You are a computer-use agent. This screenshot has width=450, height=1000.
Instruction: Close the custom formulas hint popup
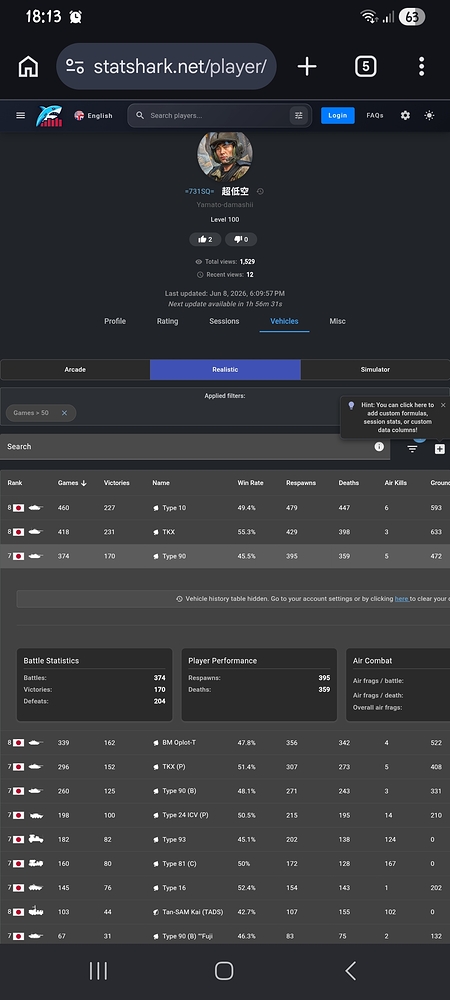coord(443,405)
